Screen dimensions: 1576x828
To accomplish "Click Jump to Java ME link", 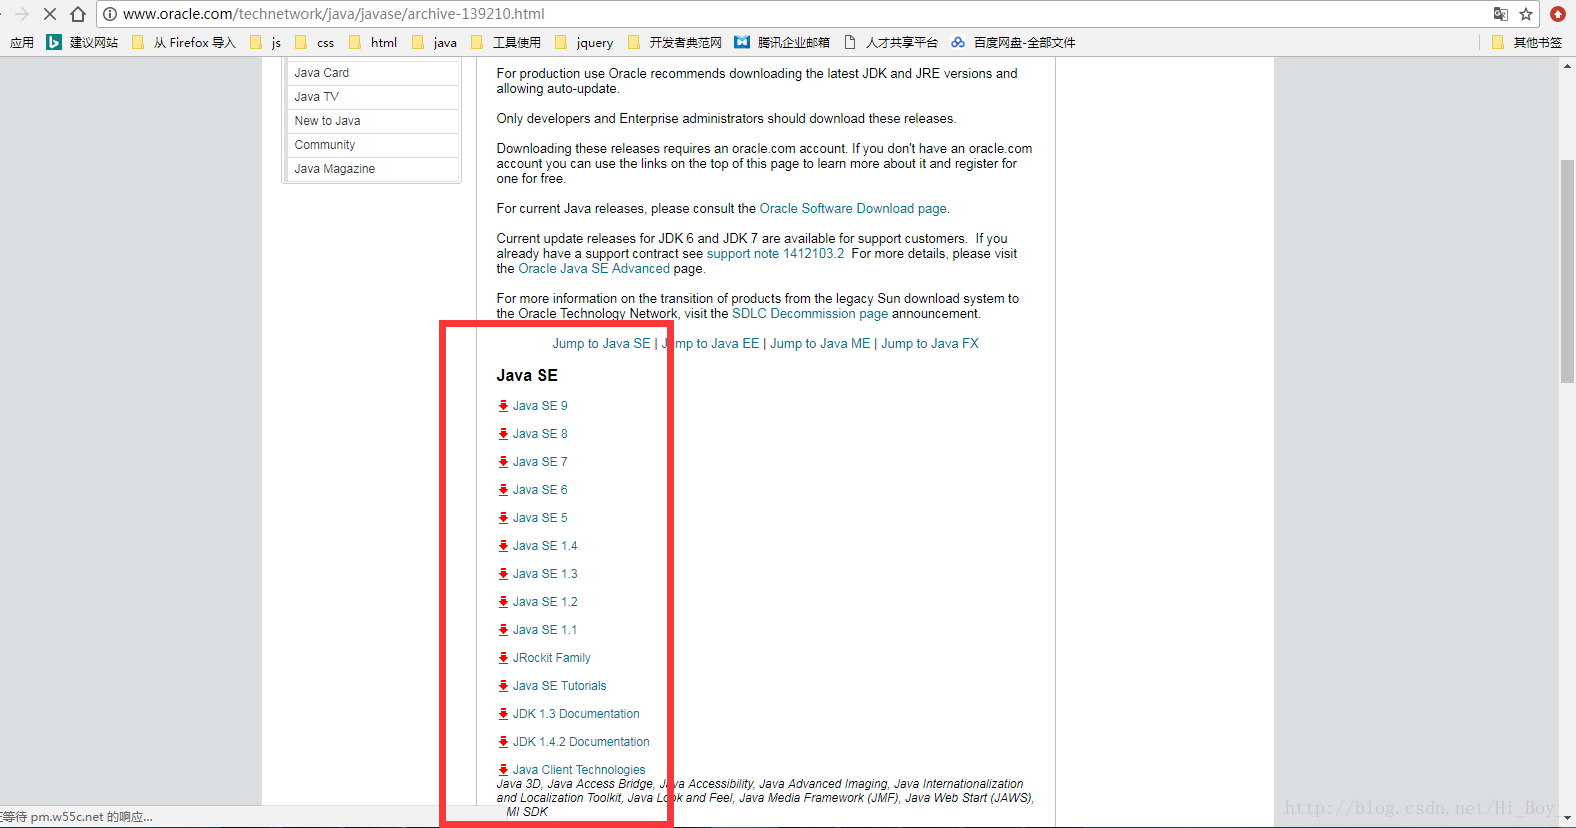I will tap(820, 344).
